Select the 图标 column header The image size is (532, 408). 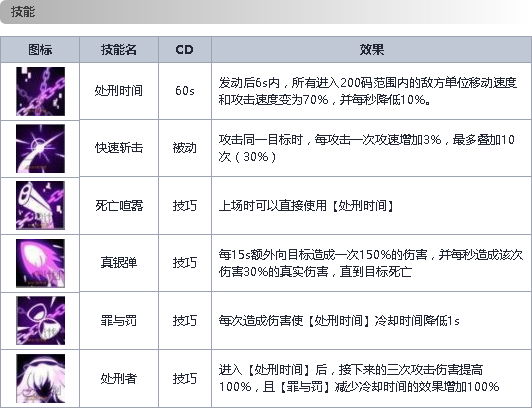[x=40, y=50]
